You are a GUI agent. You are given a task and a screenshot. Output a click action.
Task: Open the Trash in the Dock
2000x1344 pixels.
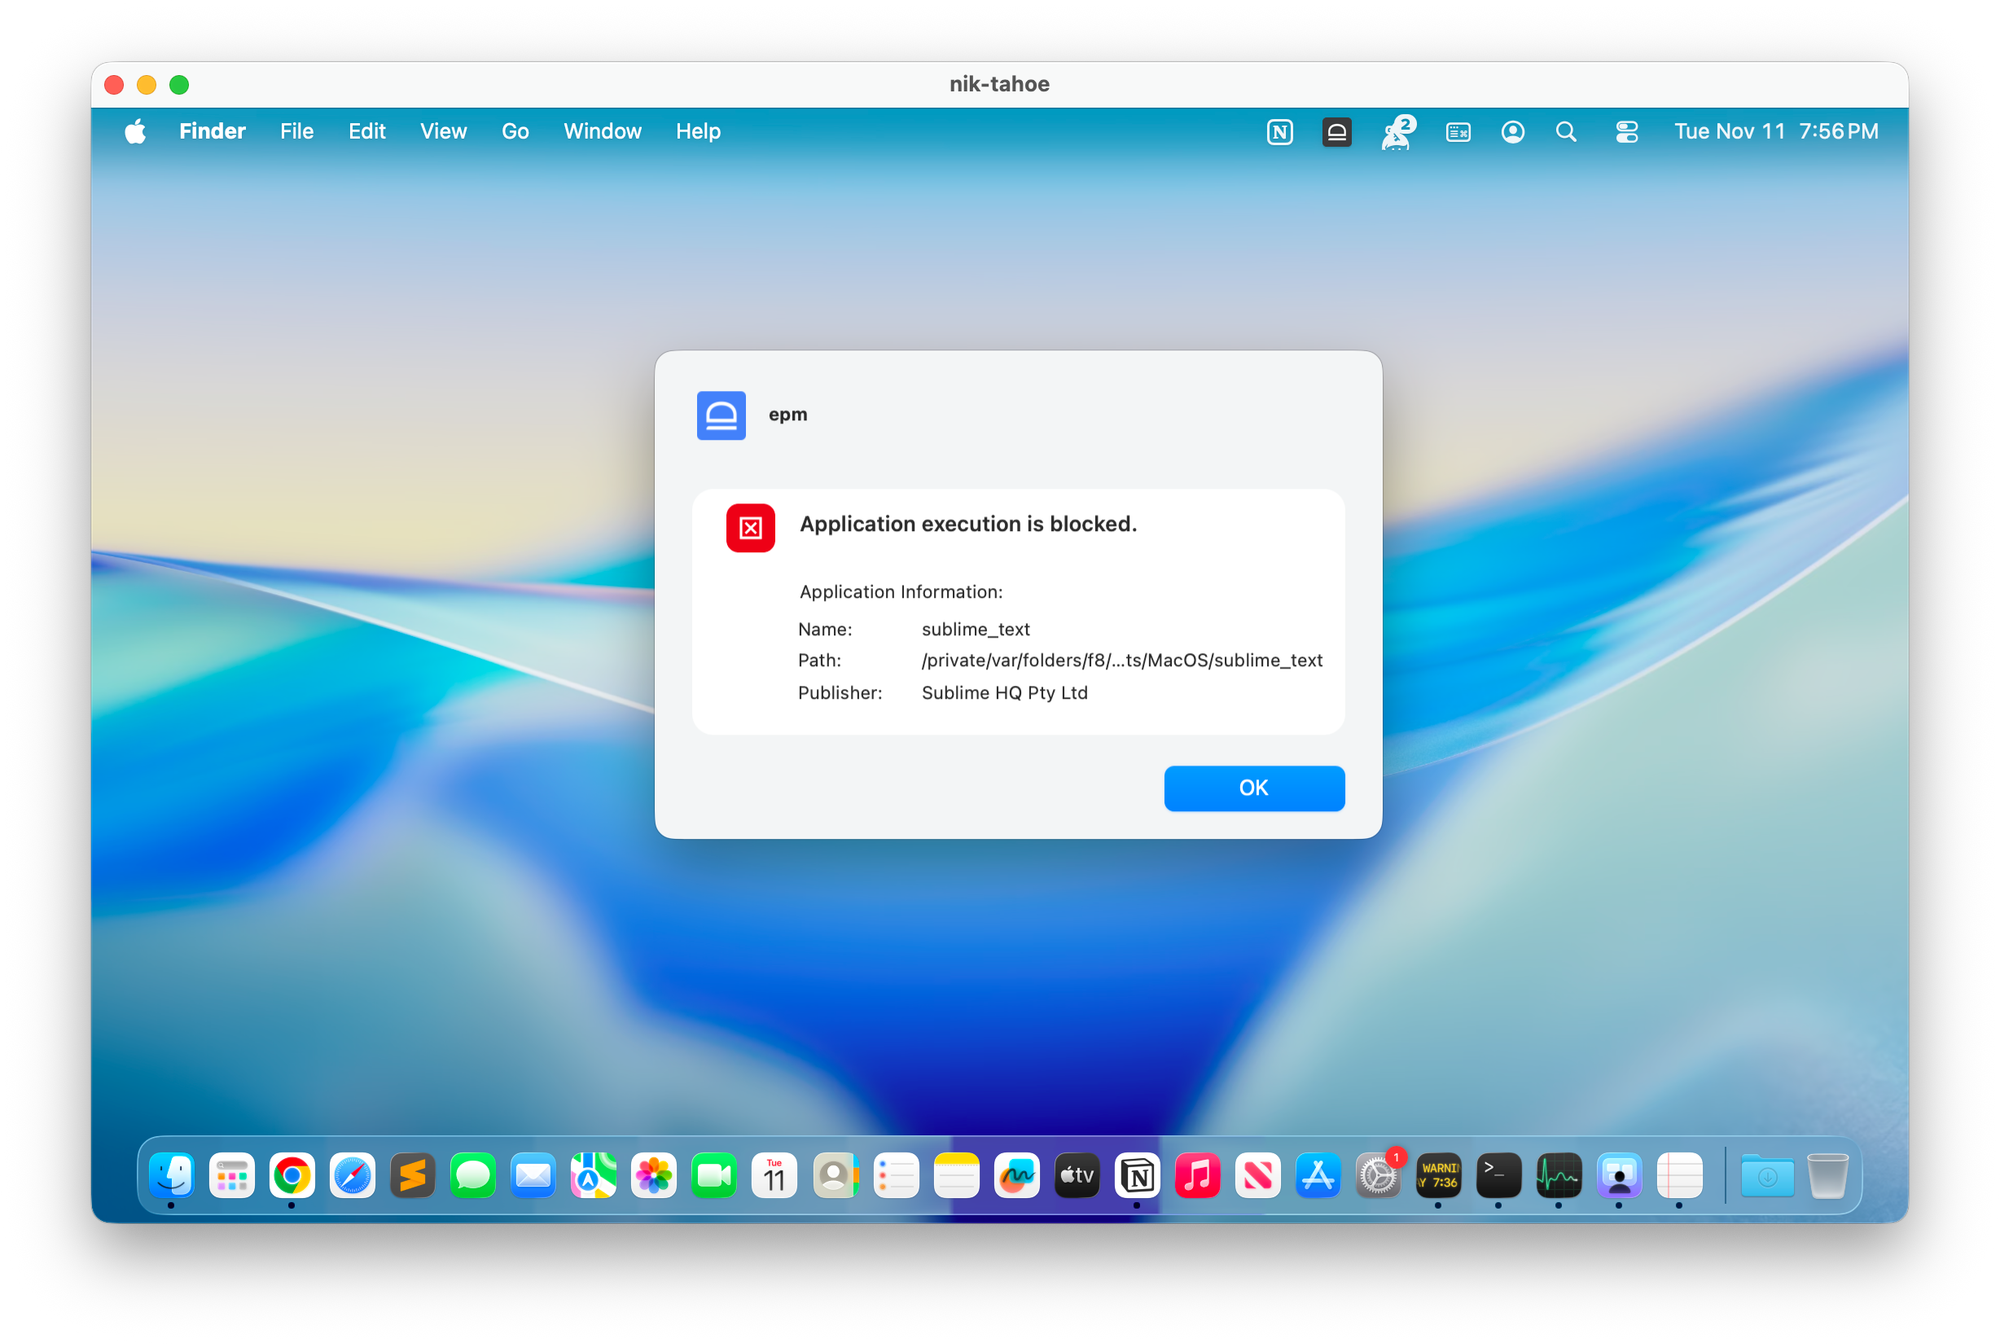coord(1827,1176)
